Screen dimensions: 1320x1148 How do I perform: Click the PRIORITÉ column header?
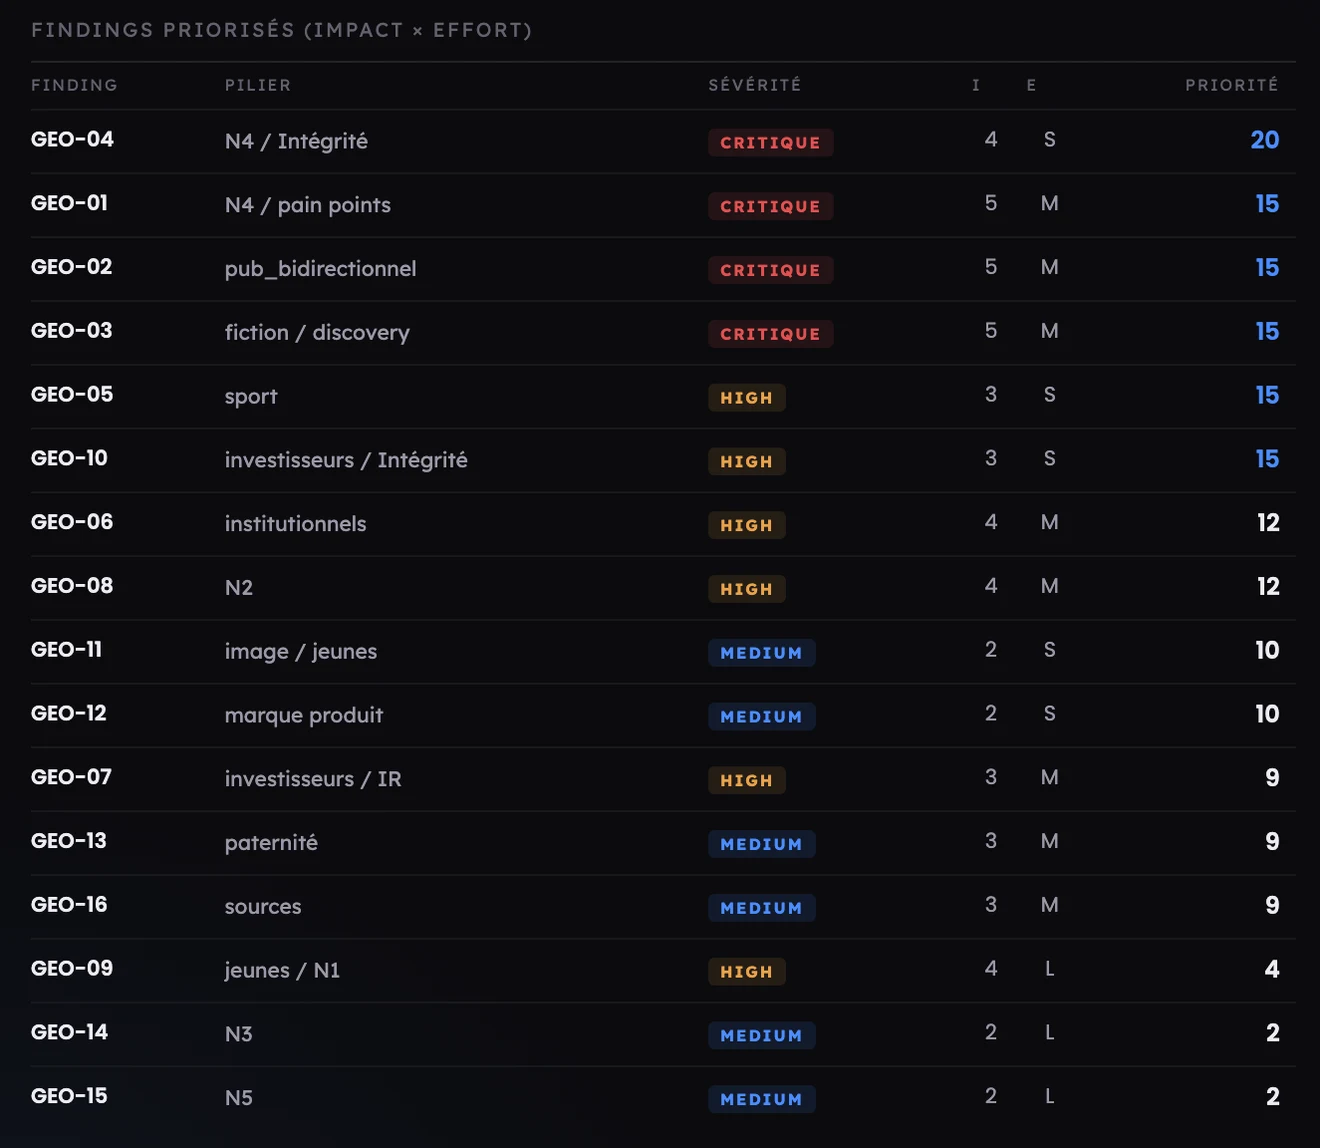coord(1232,85)
